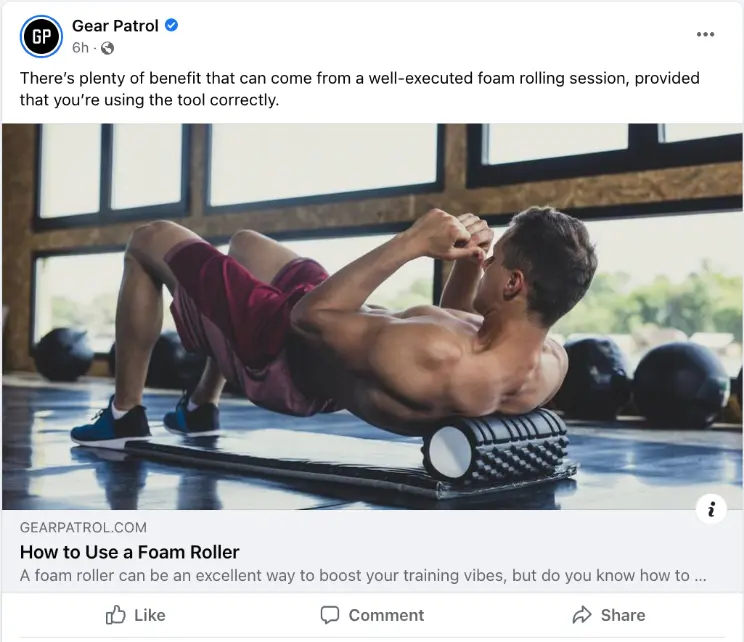
Task: Click the GEARPATROL.COM source domain
Action: click(83, 527)
